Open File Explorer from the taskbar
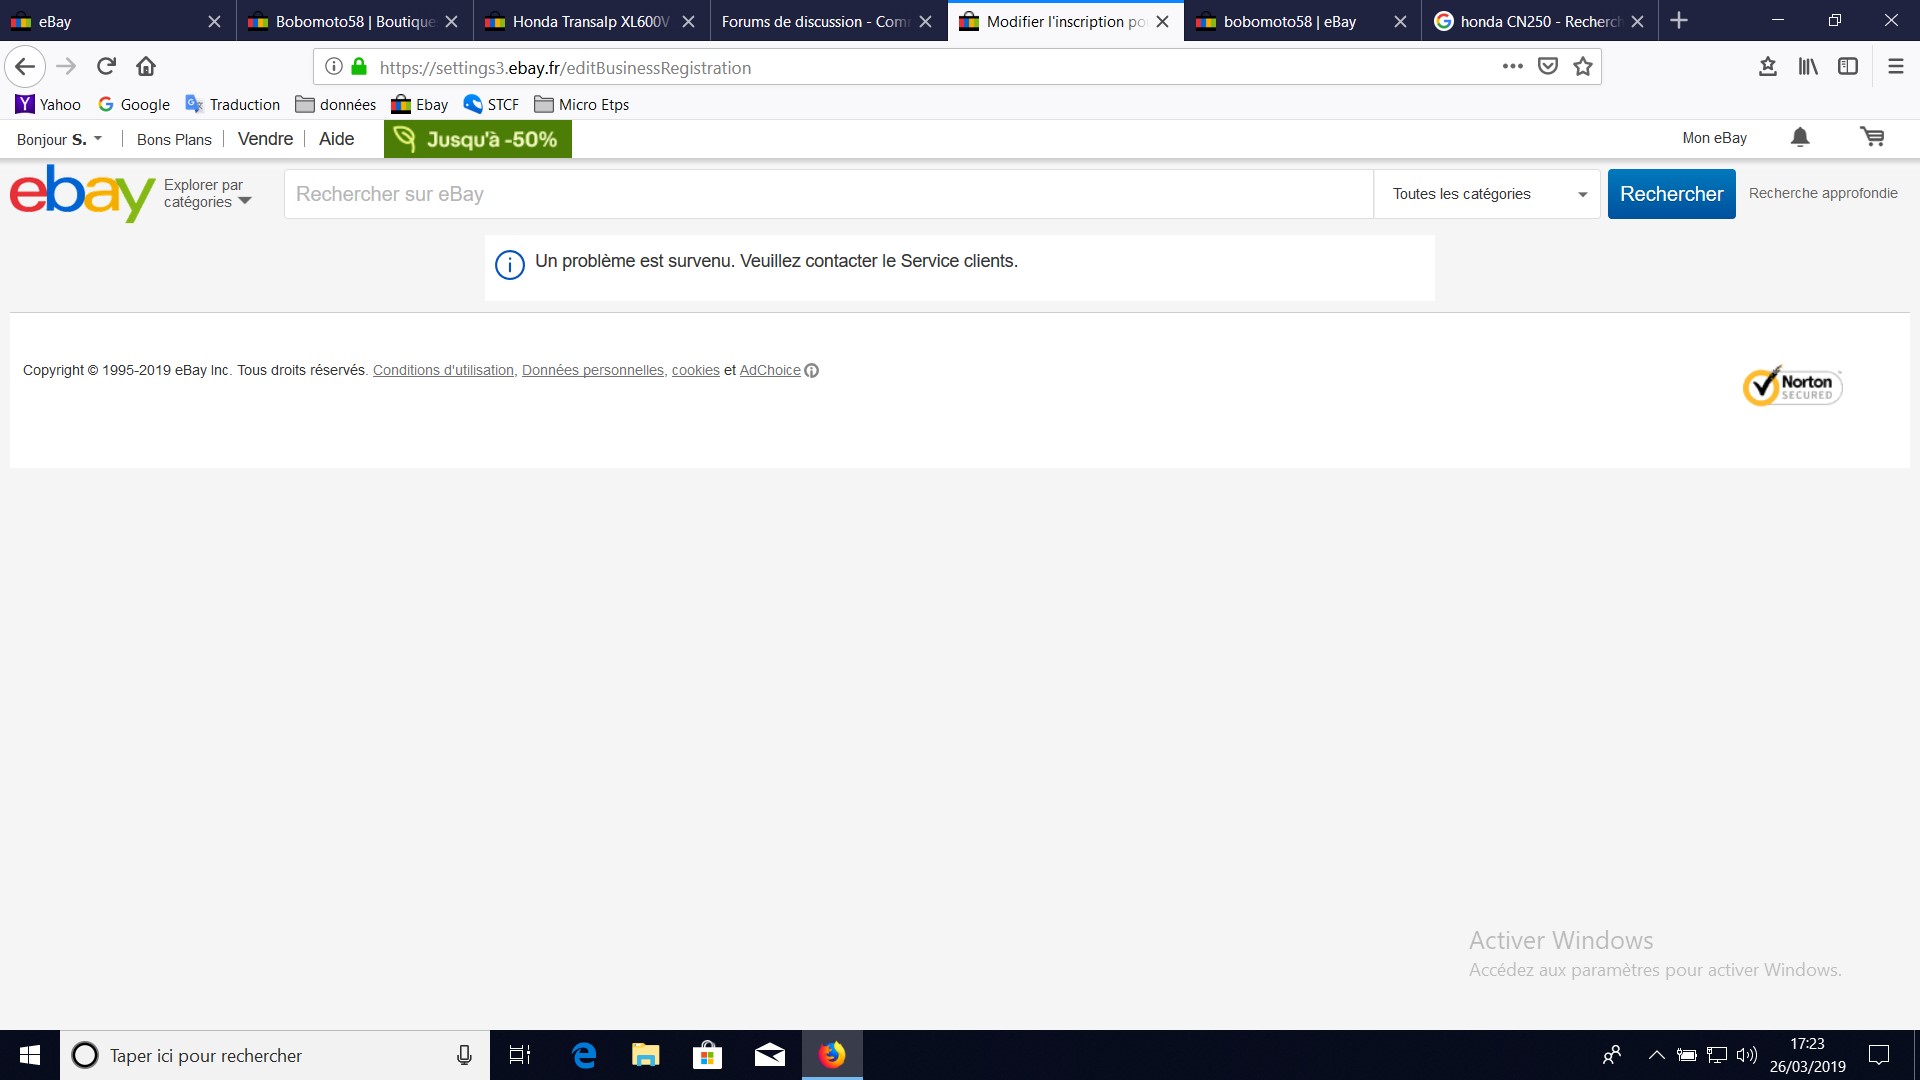The height and width of the screenshot is (1080, 1920). [x=646, y=1055]
